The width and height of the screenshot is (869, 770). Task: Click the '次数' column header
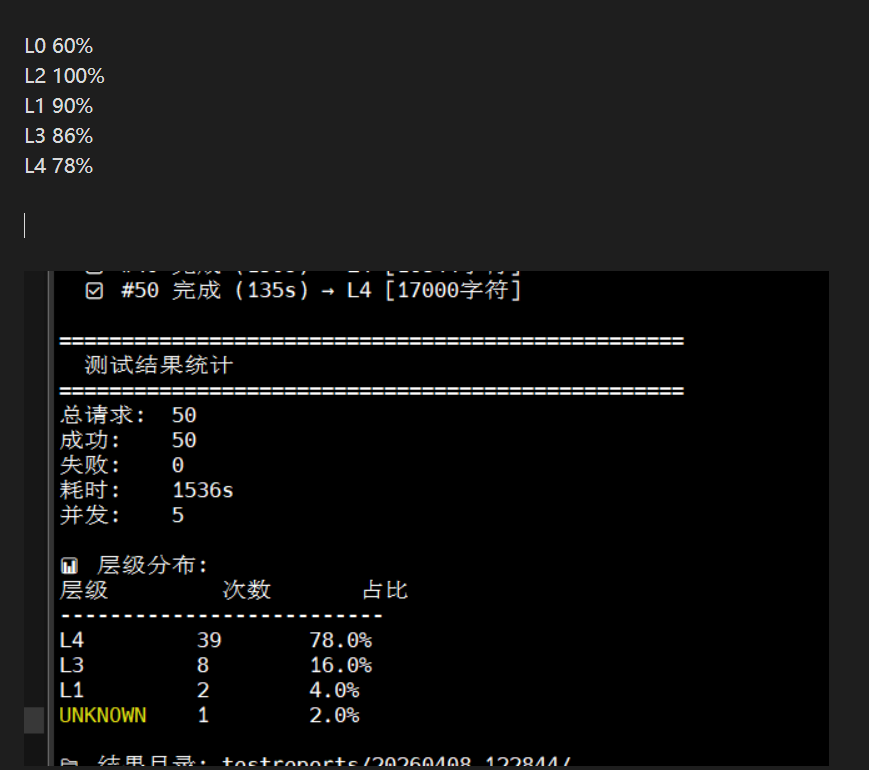[247, 590]
